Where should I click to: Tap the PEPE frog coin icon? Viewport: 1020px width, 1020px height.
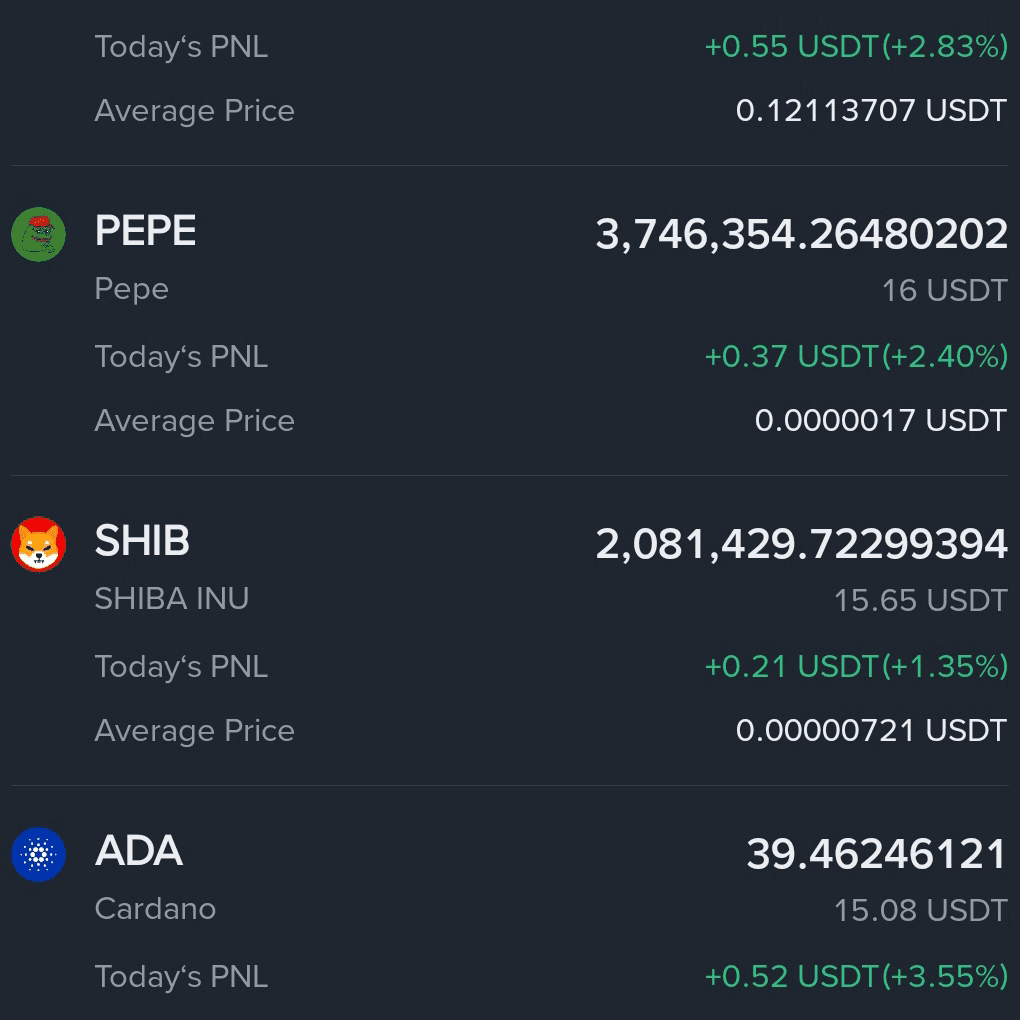pos(38,234)
